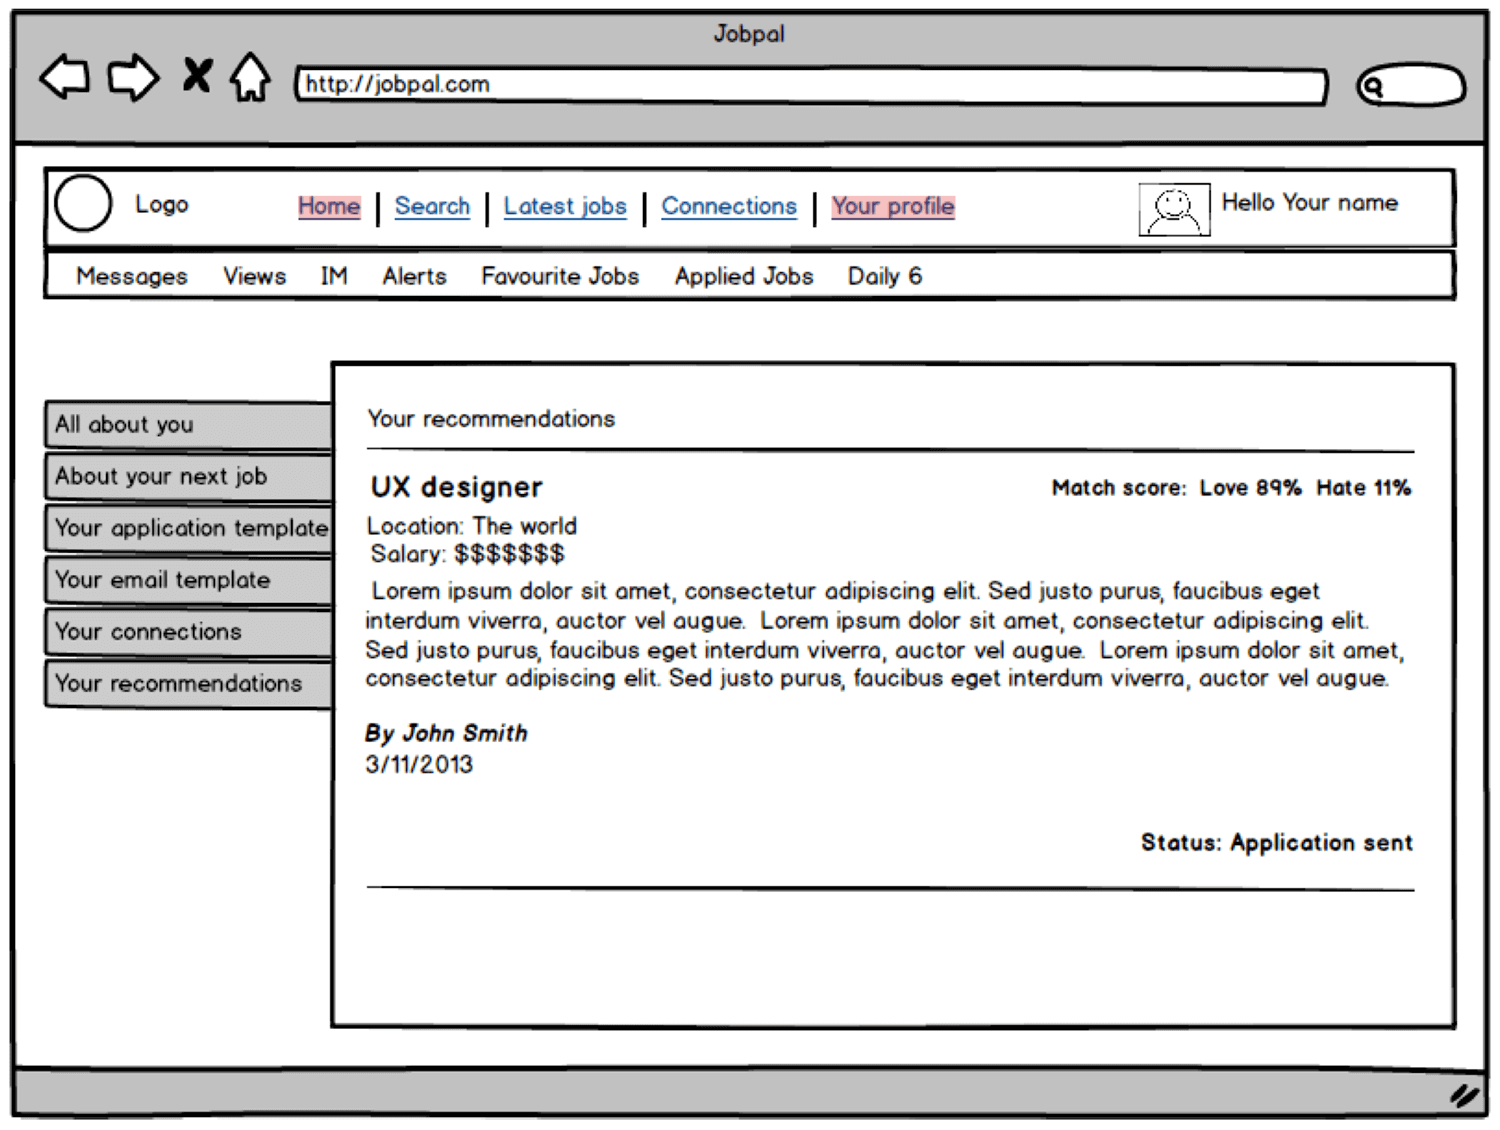Click the circular Logo image

(x=83, y=203)
